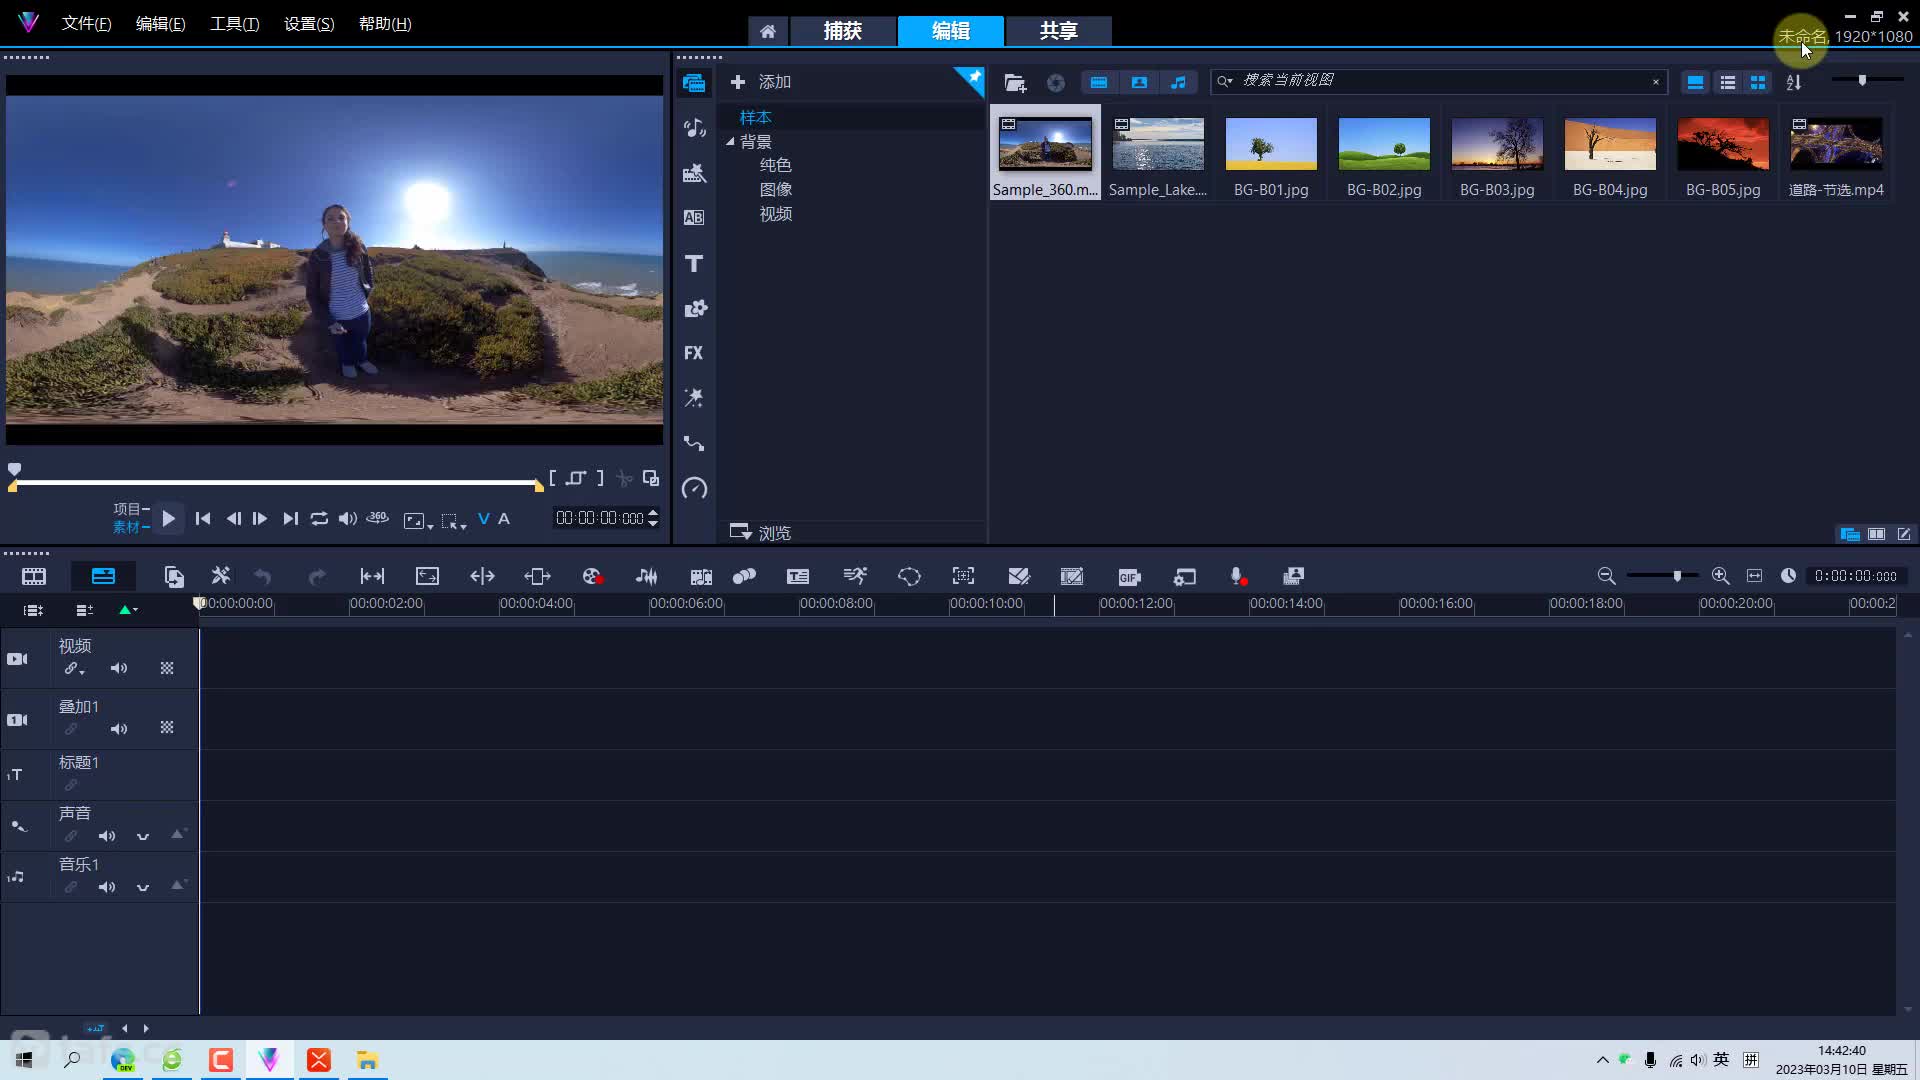Mute the 音乐1 music track
1920x1080 pixels.
(107, 887)
